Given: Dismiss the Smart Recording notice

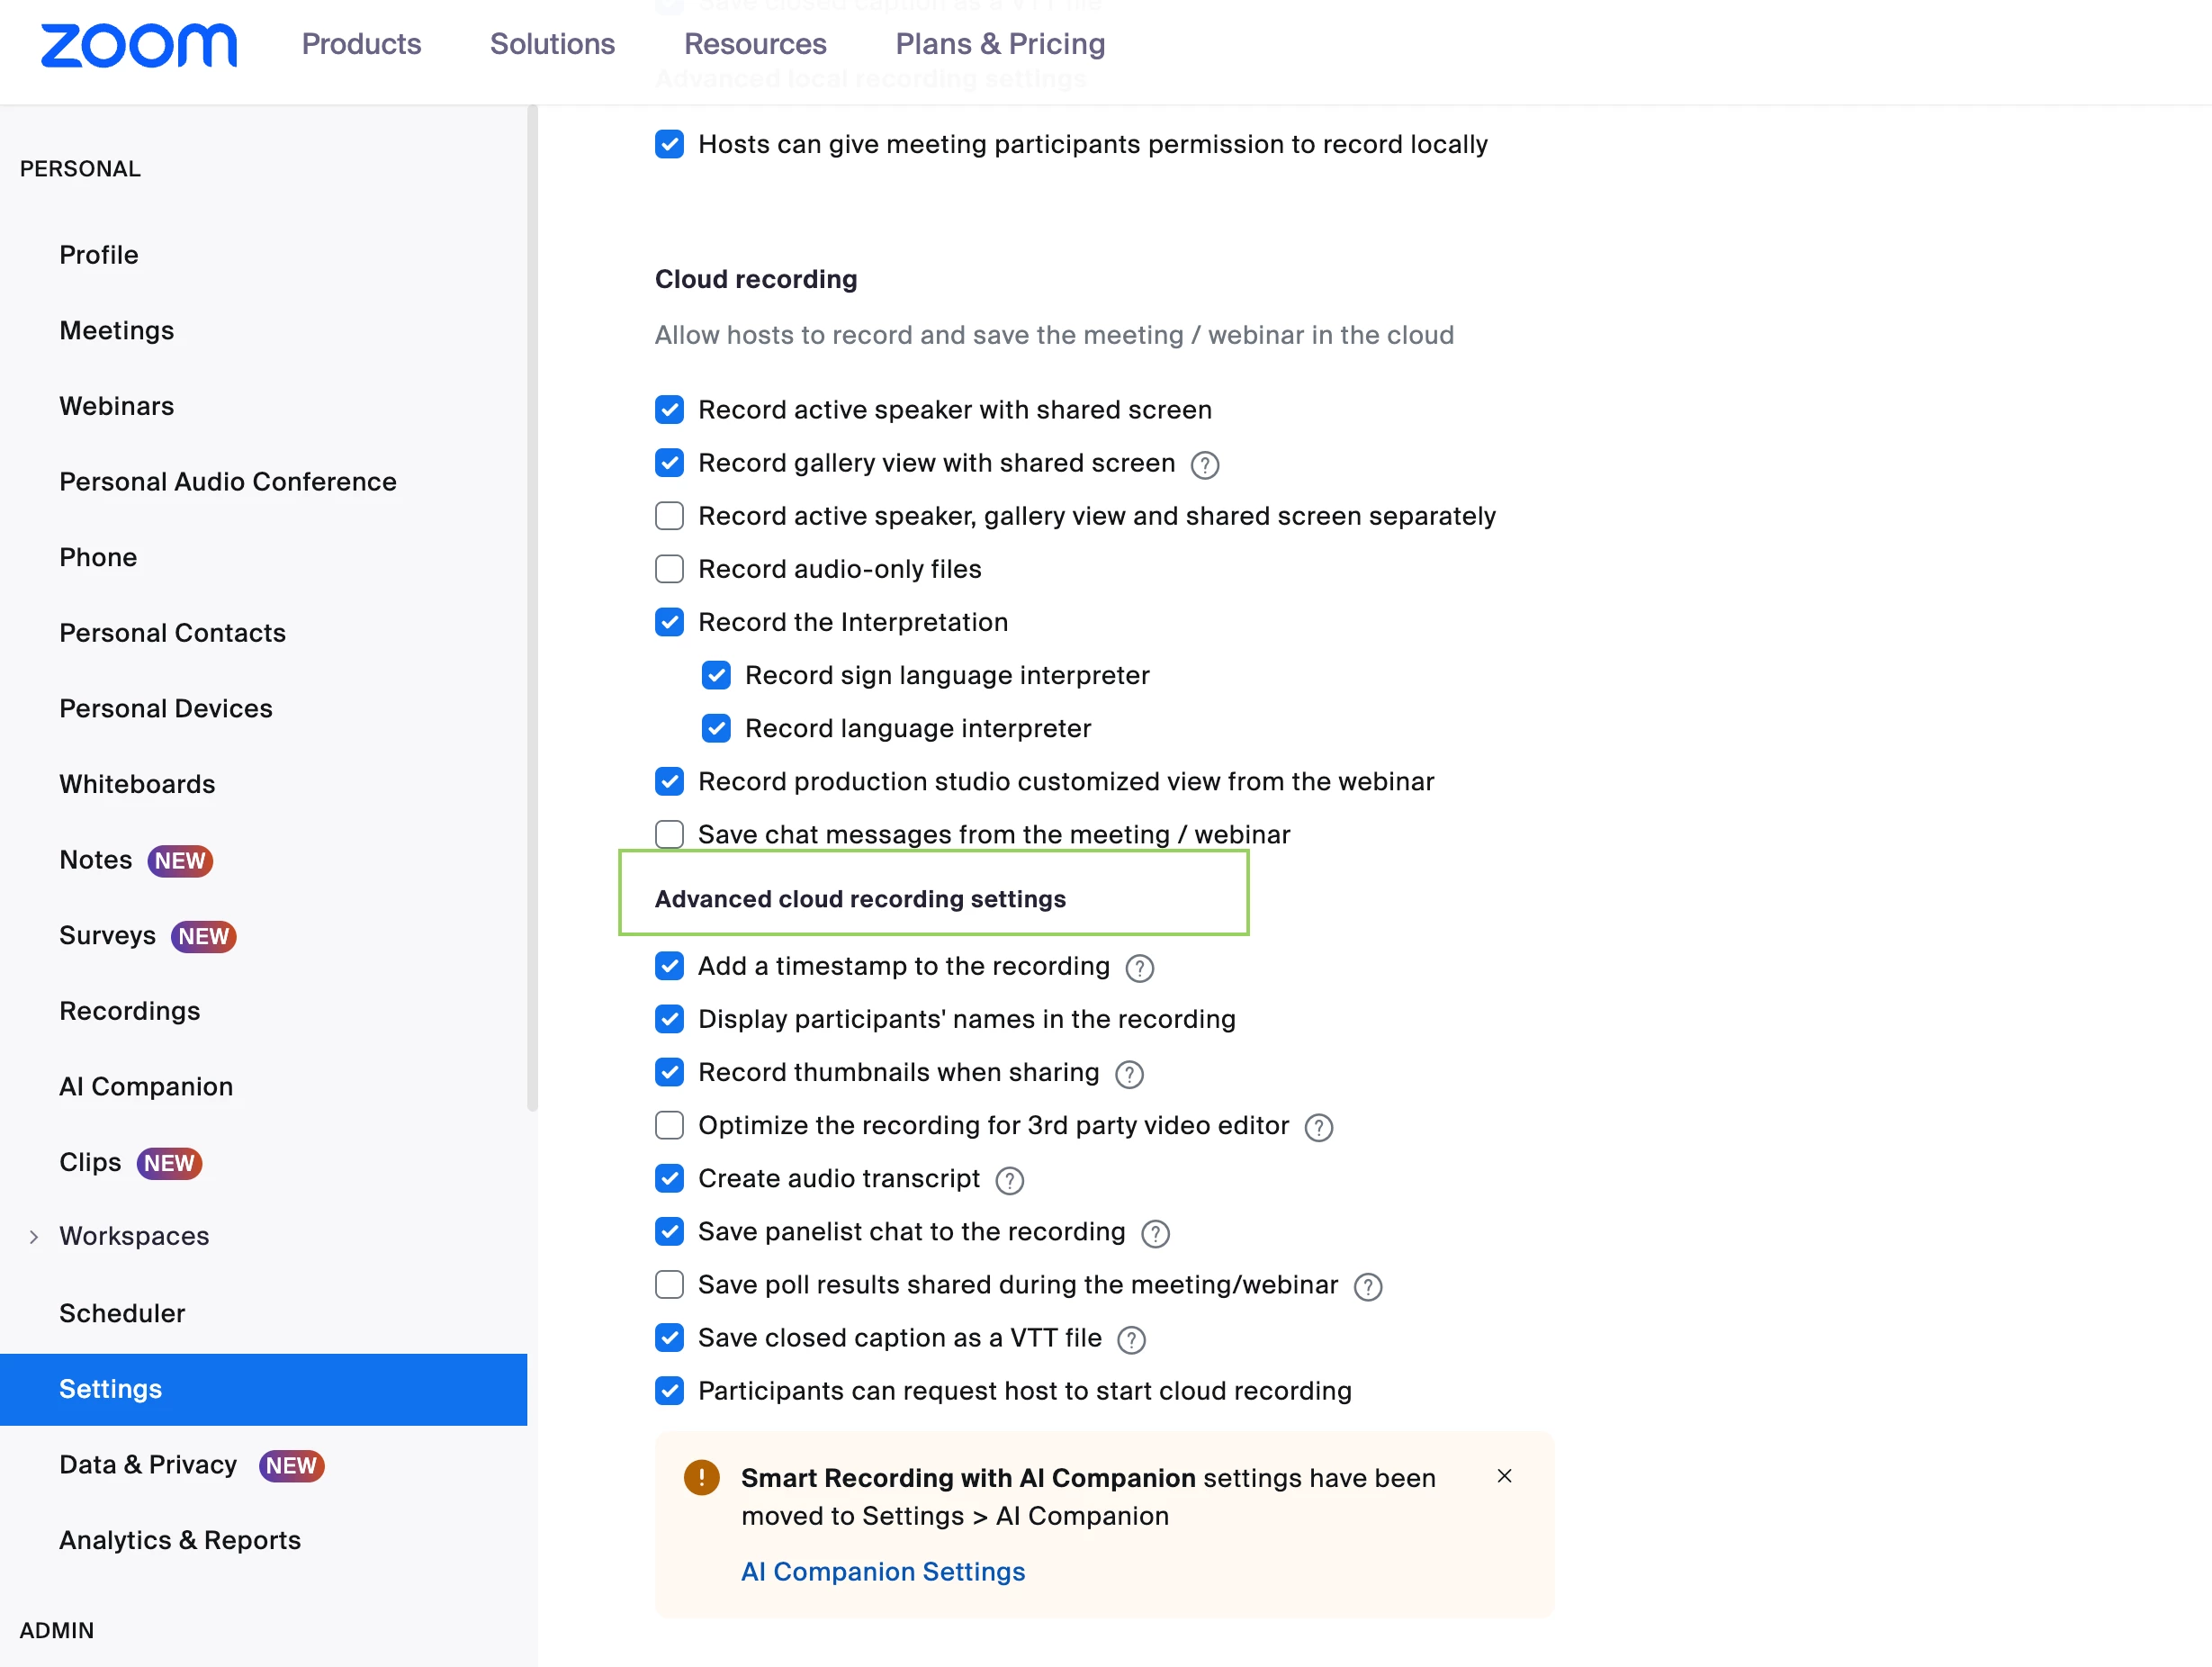Looking at the screenshot, I should pyautogui.click(x=1503, y=1476).
